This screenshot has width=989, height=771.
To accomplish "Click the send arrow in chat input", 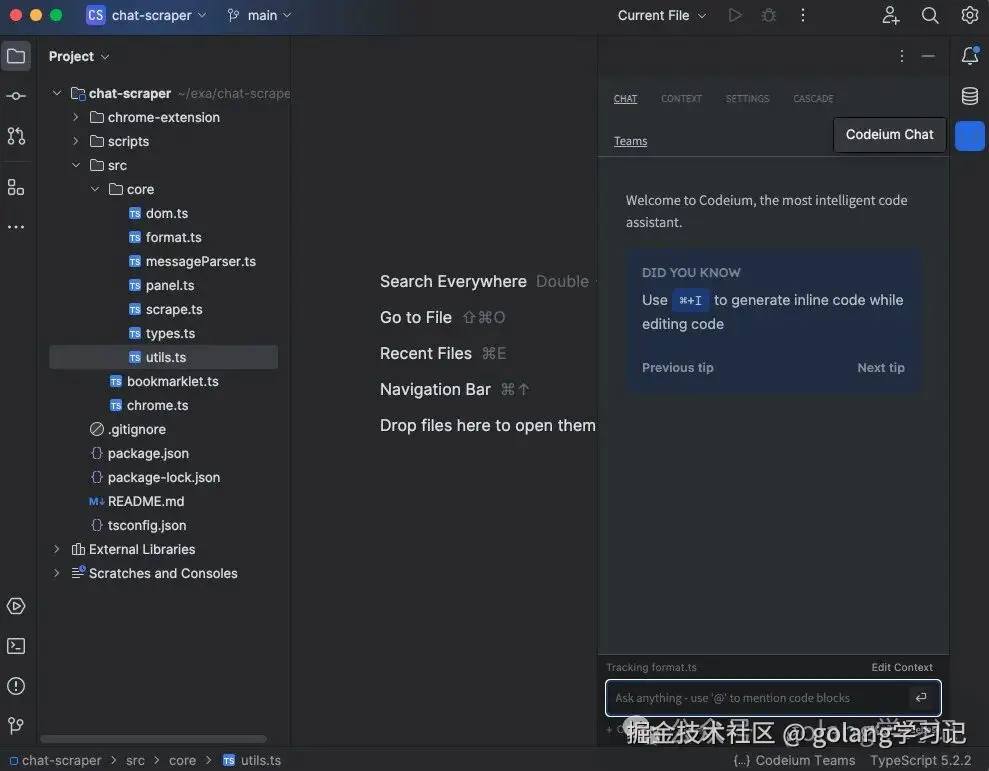I will [921, 697].
